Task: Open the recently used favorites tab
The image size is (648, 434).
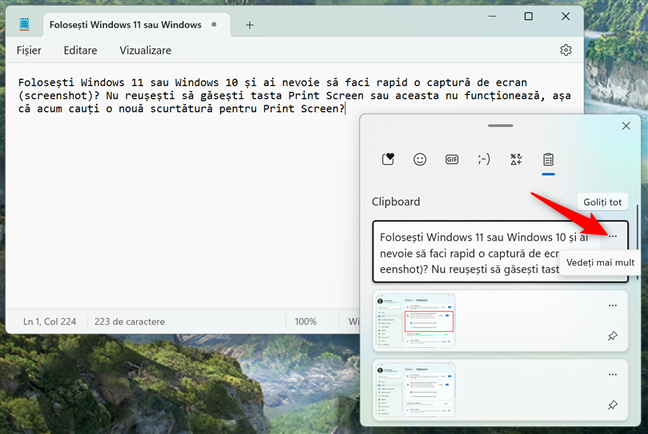Action: 388,159
